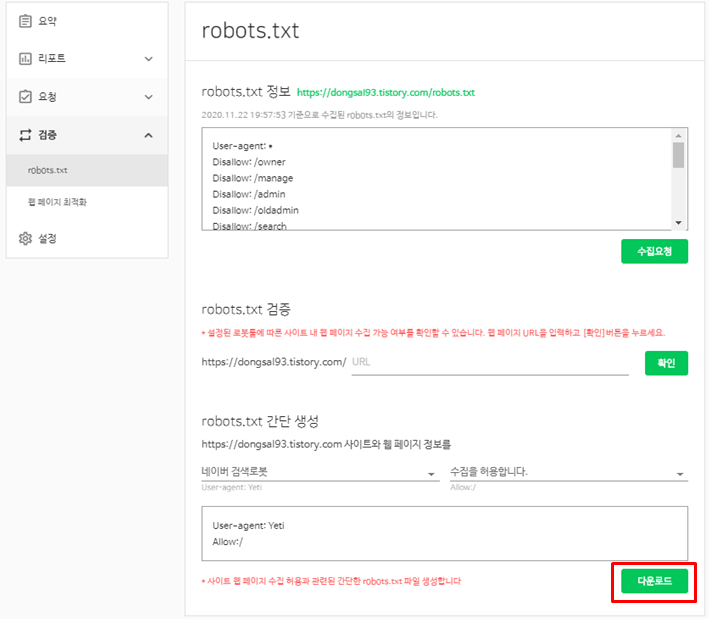Click the 리포트 chart icon
Viewport: 709px width, 619px height.
click(x=25, y=58)
